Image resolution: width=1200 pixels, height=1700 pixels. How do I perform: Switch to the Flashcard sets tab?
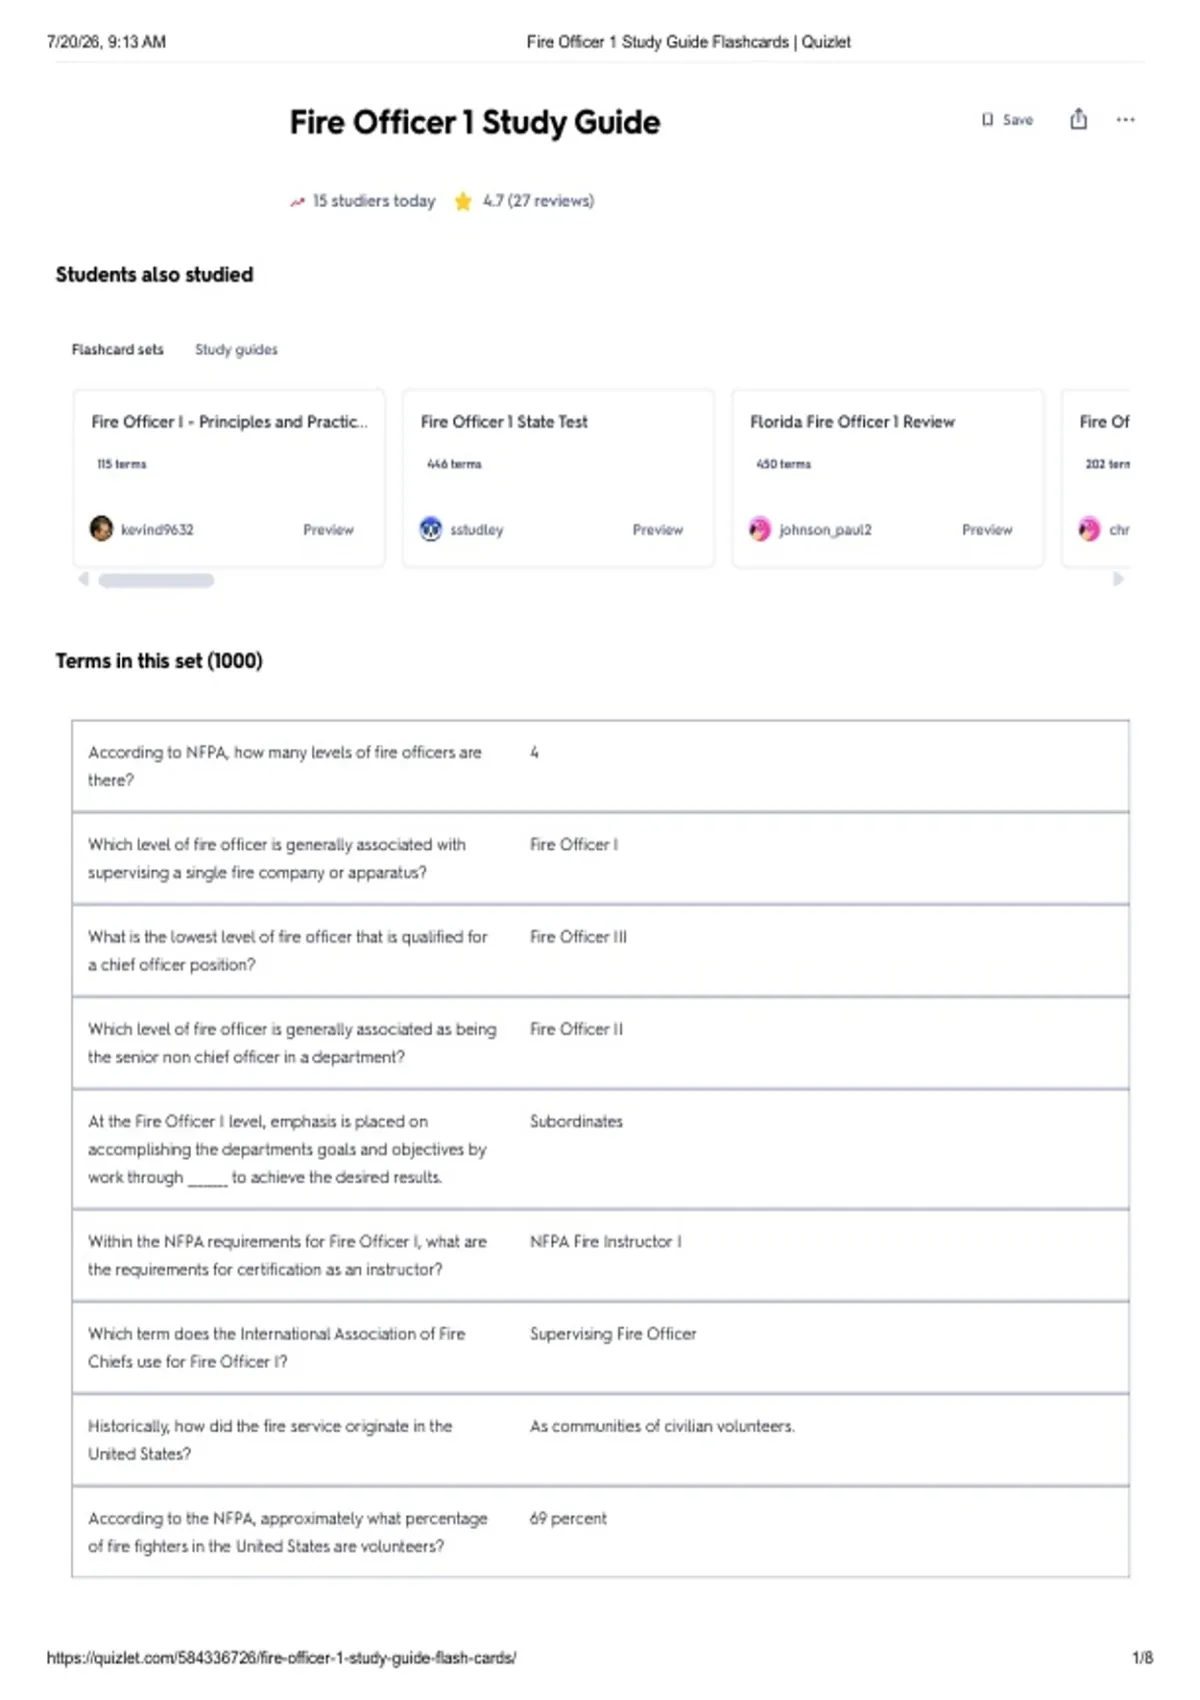pos(117,349)
